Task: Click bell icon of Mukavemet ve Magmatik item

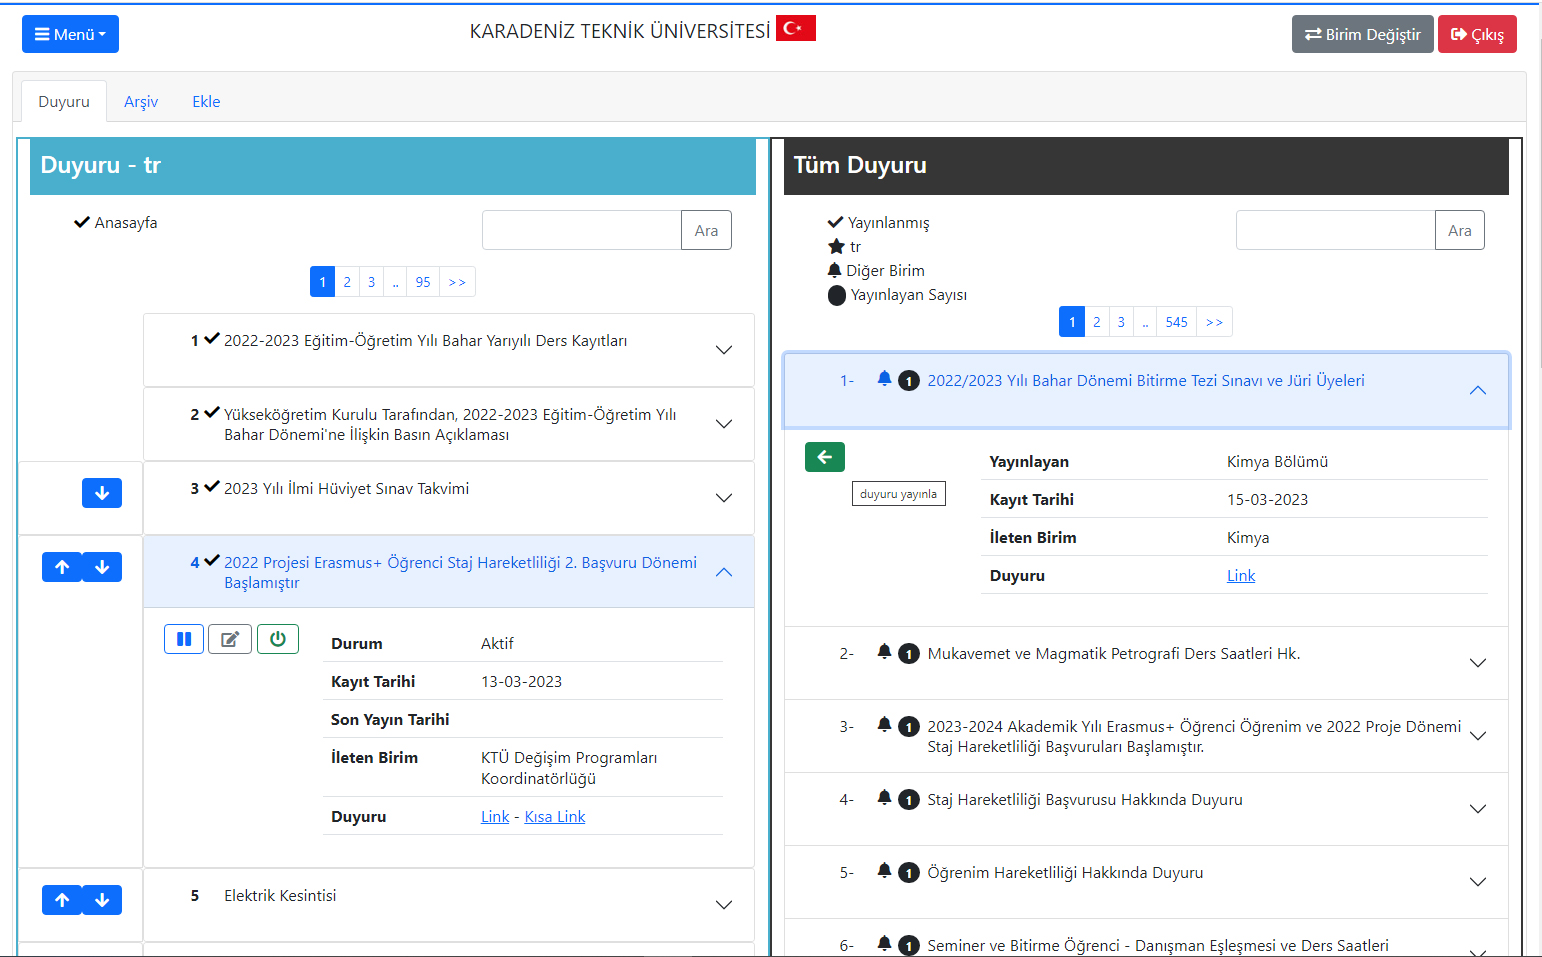Action: click(884, 651)
